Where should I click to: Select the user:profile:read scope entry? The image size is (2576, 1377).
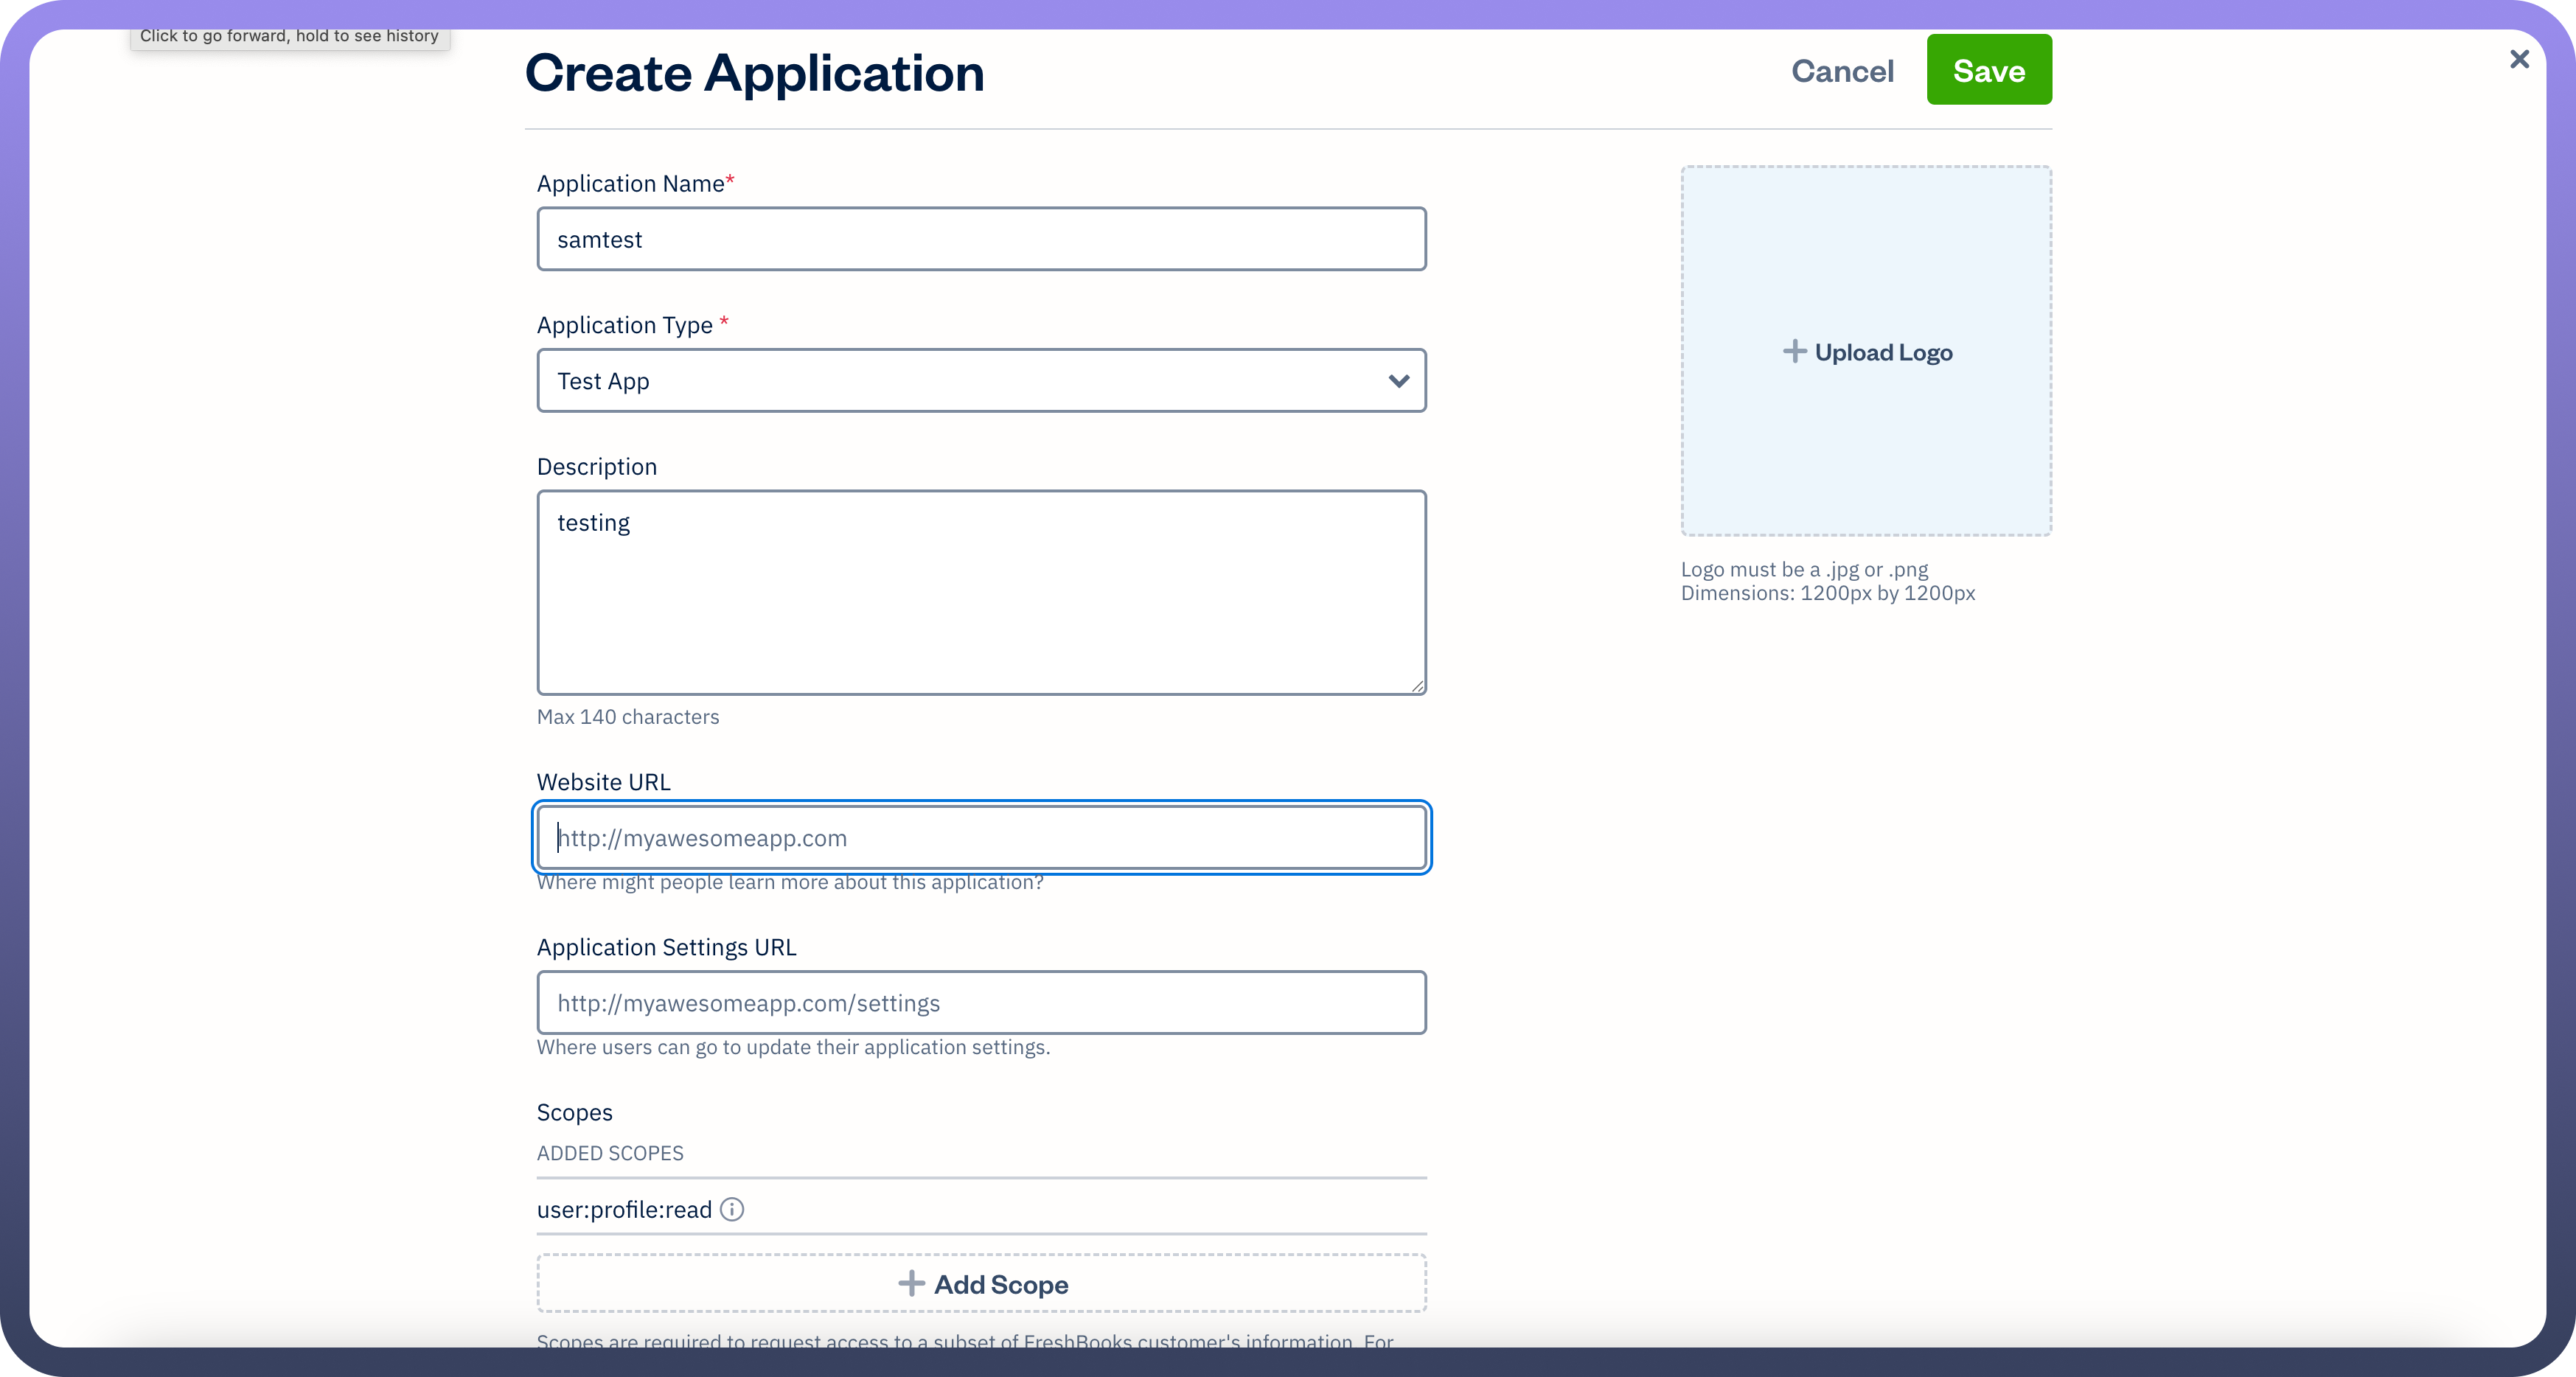pos(624,1210)
